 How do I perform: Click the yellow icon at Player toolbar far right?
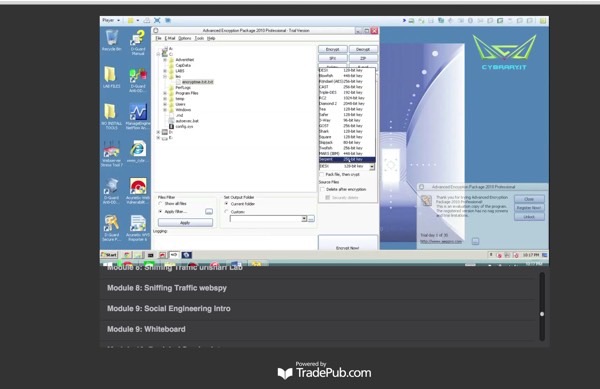tap(543, 21)
